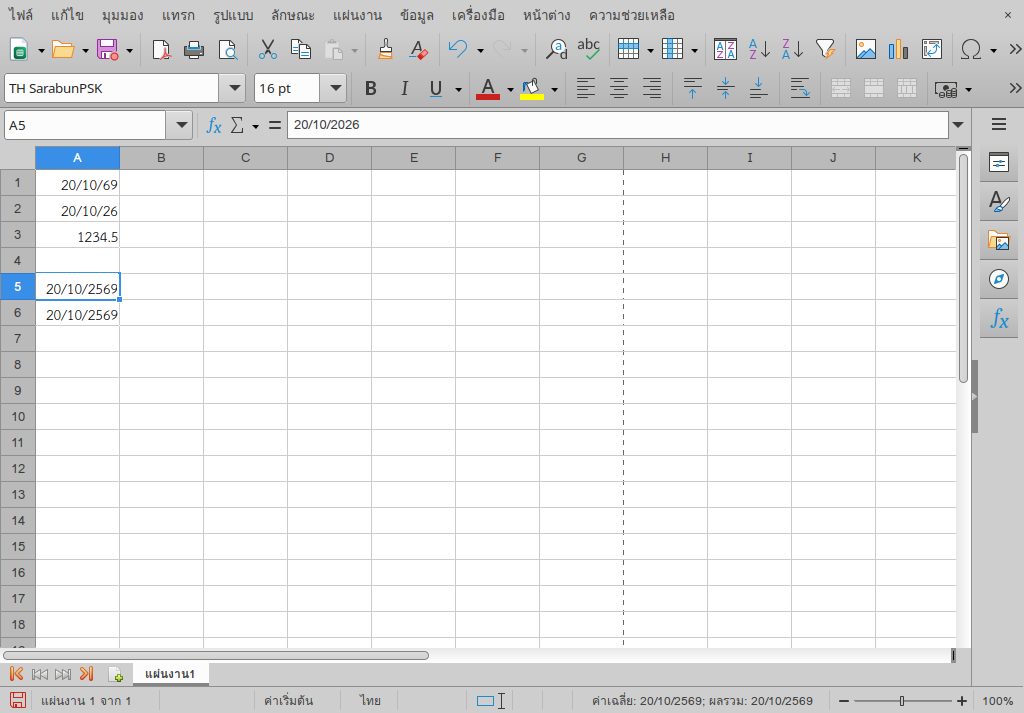The image size is (1024, 713).
Task: Export as PDF icon
Action: click(161, 50)
